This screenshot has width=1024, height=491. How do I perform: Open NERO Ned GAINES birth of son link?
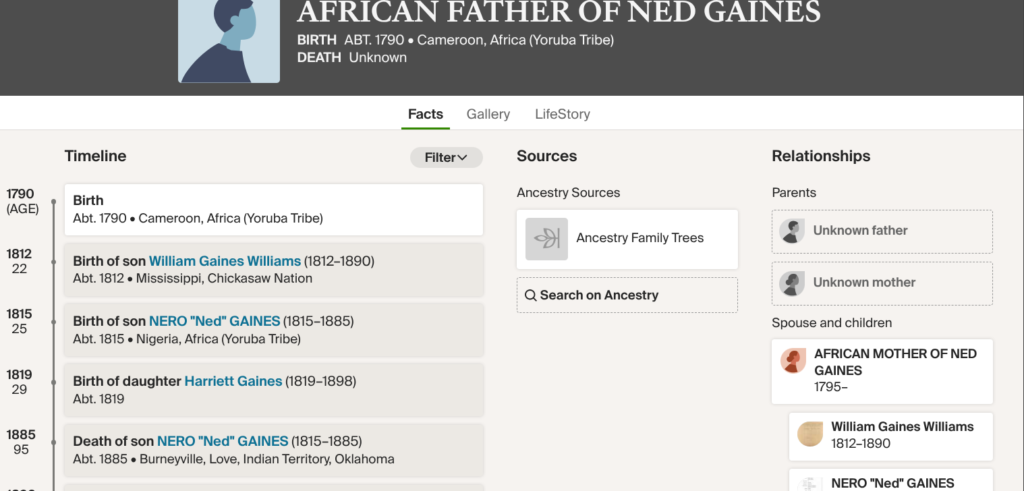click(214, 321)
